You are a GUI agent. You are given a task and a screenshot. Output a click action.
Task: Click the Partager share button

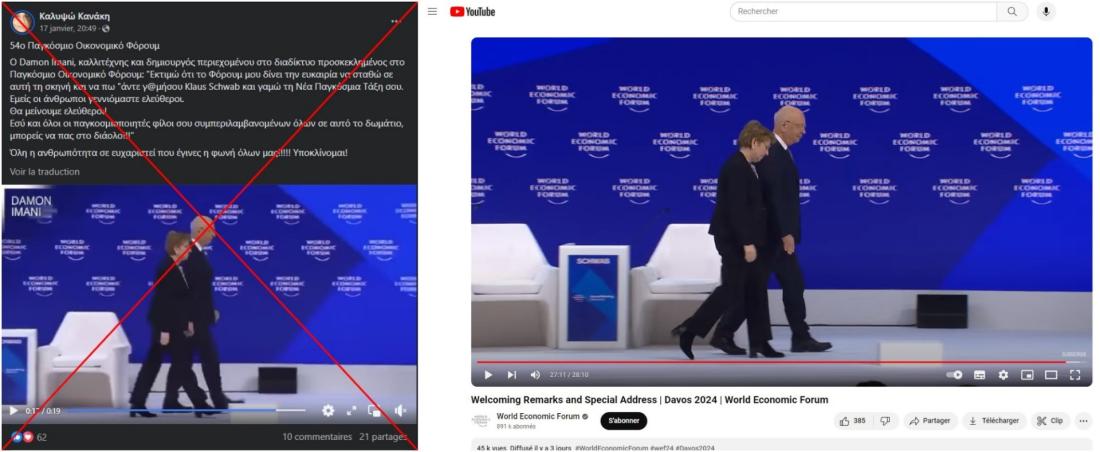[930, 421]
